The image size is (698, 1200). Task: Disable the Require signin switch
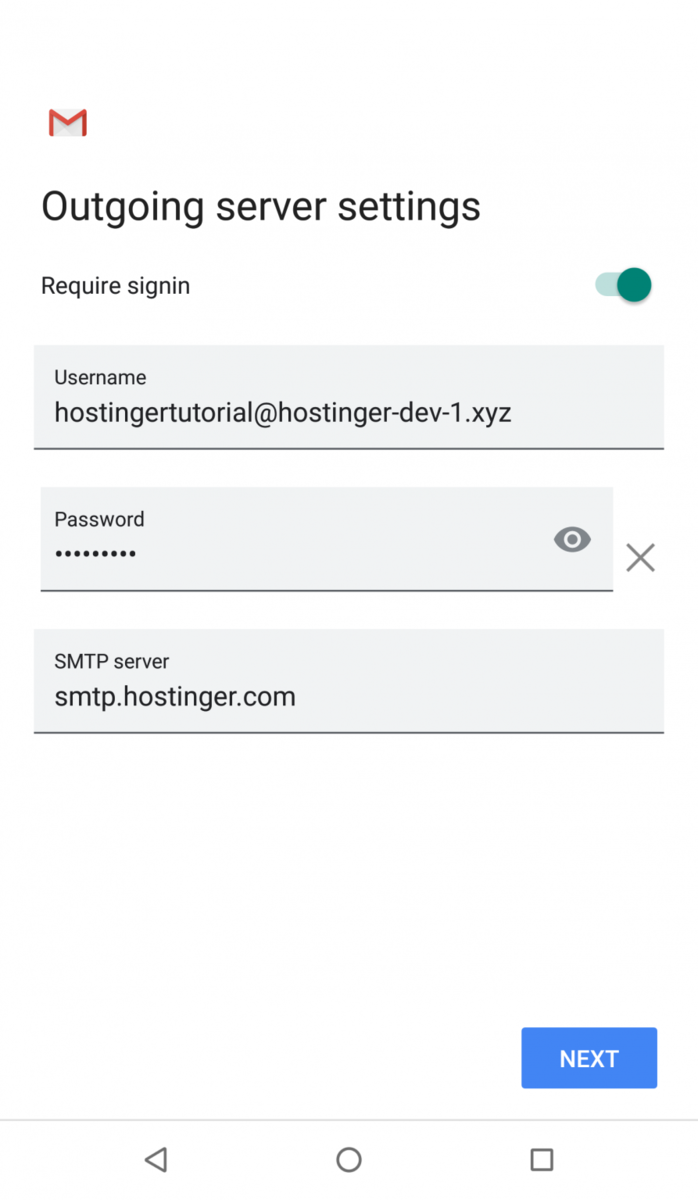[x=623, y=285]
